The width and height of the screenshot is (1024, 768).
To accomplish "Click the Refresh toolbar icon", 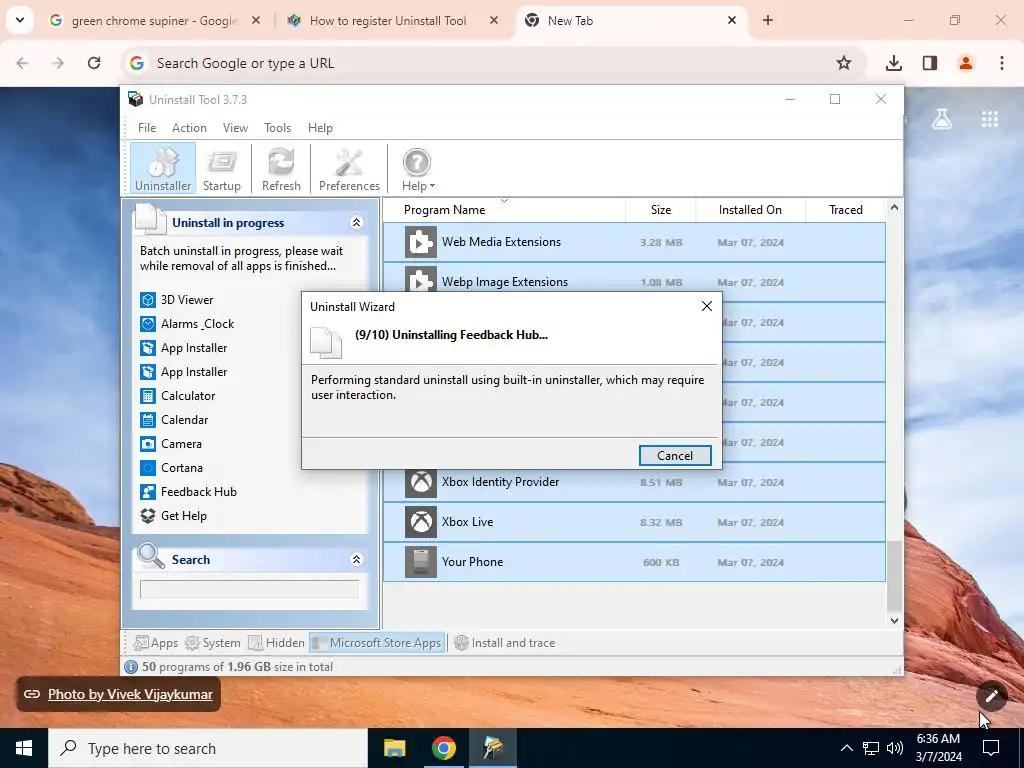I will [281, 169].
